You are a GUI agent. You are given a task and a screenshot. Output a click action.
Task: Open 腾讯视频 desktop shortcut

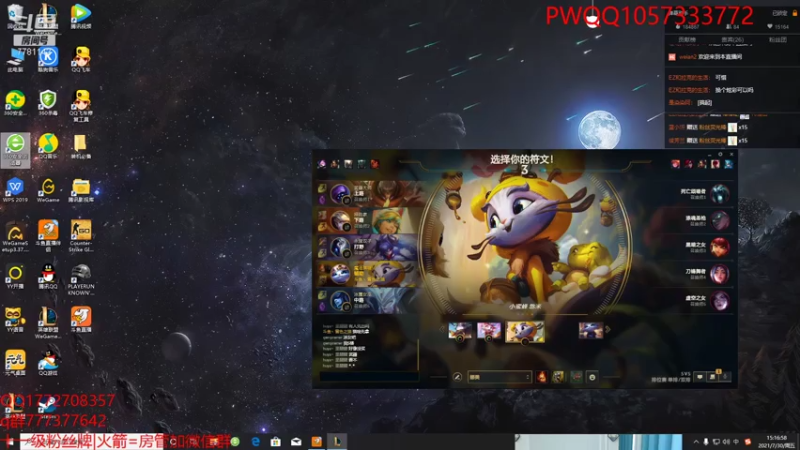tap(81, 16)
